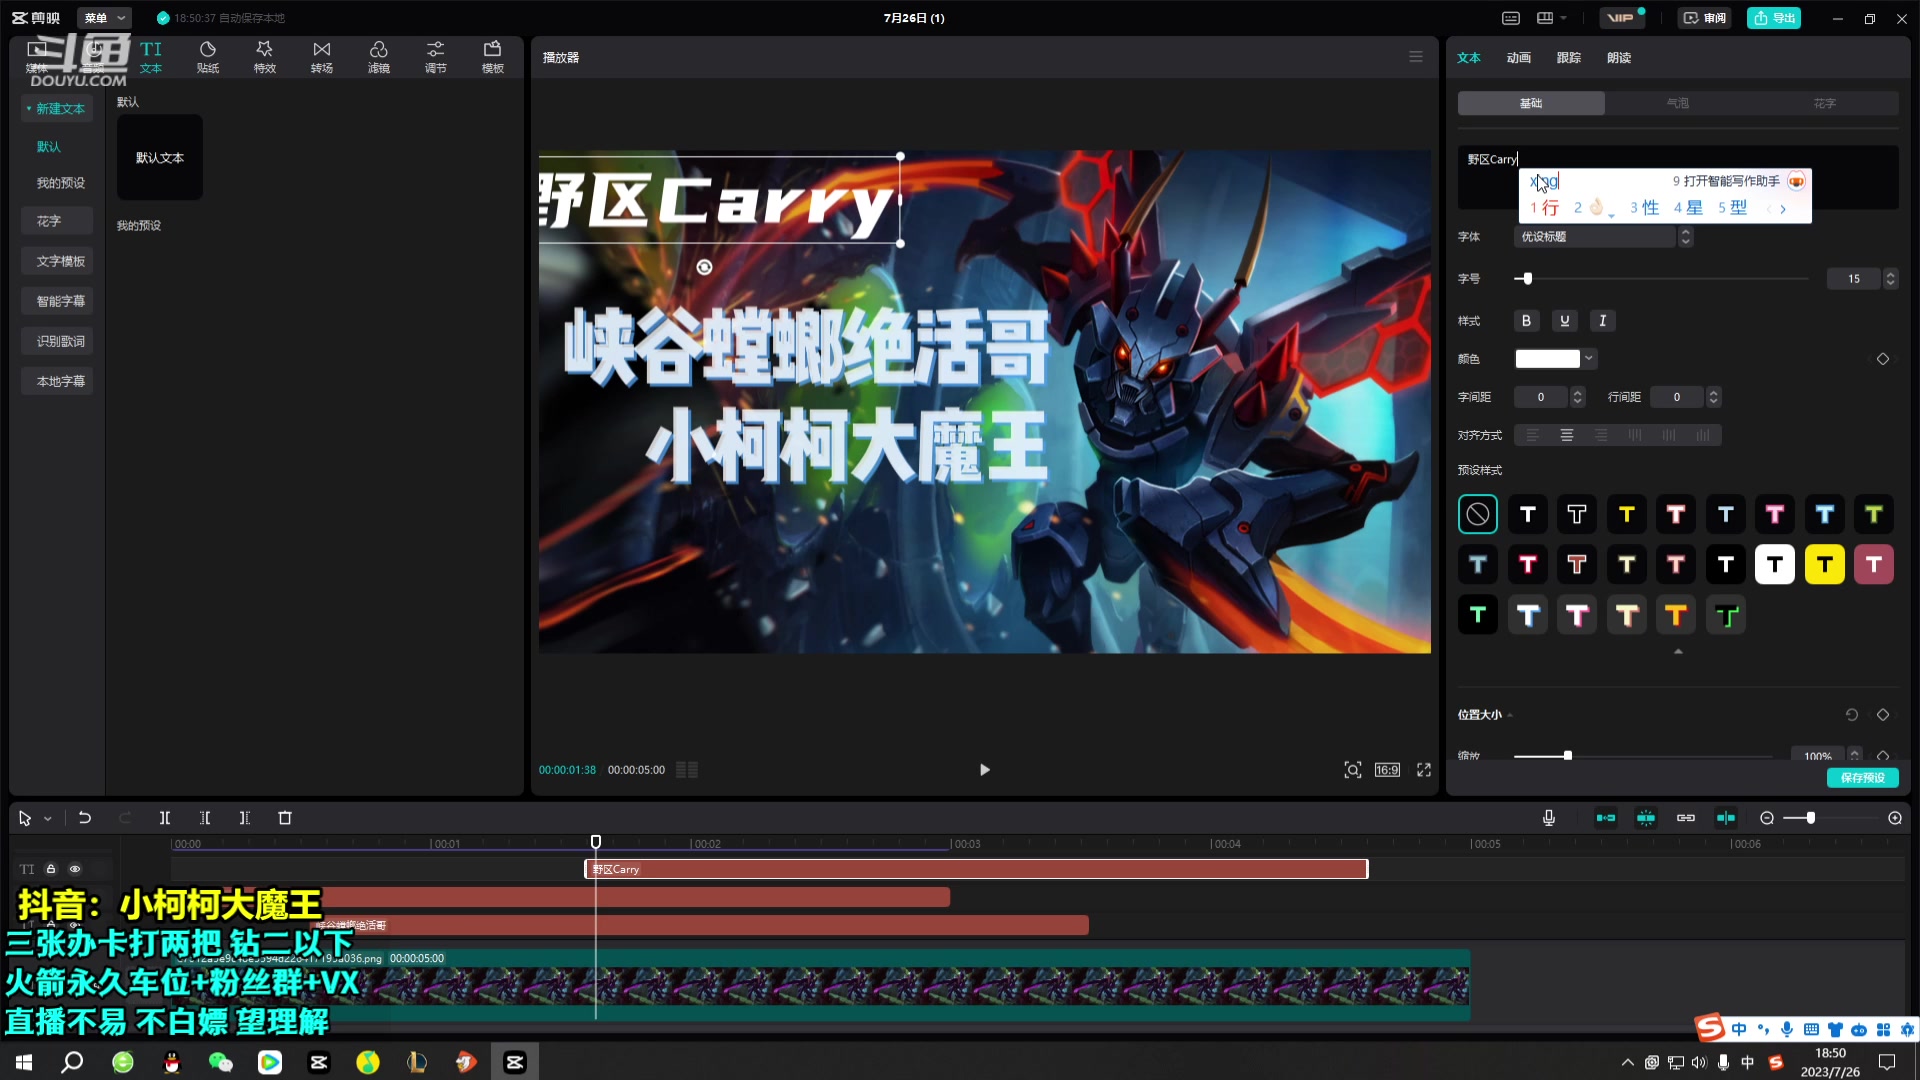
Task: Toggle underline text style
Action: 1565,321
